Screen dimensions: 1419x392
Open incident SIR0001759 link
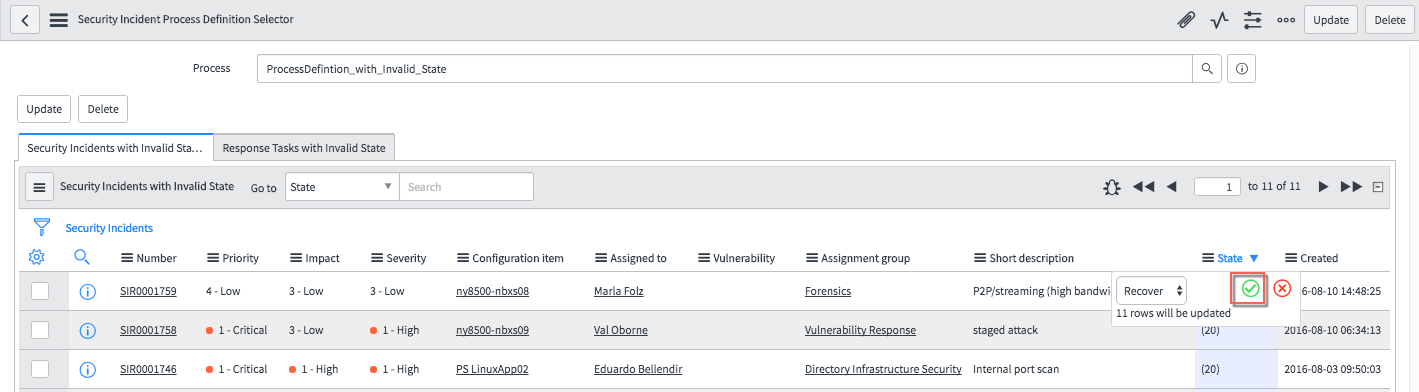pos(148,291)
